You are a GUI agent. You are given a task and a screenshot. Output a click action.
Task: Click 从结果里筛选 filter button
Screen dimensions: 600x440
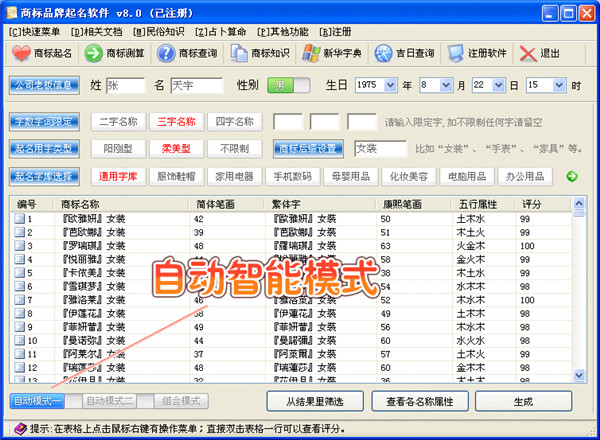pos(315,401)
